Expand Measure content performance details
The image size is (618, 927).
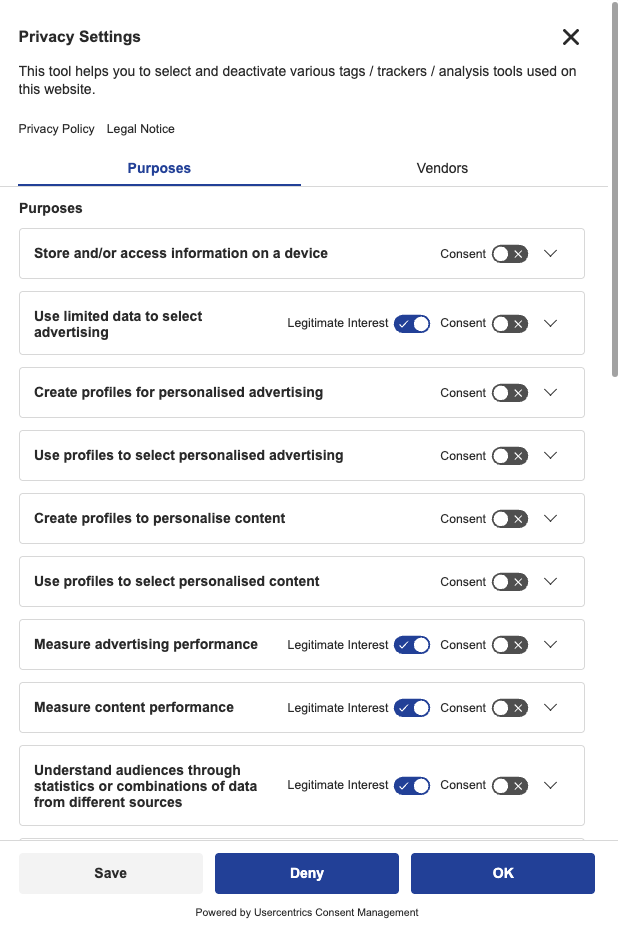click(551, 708)
